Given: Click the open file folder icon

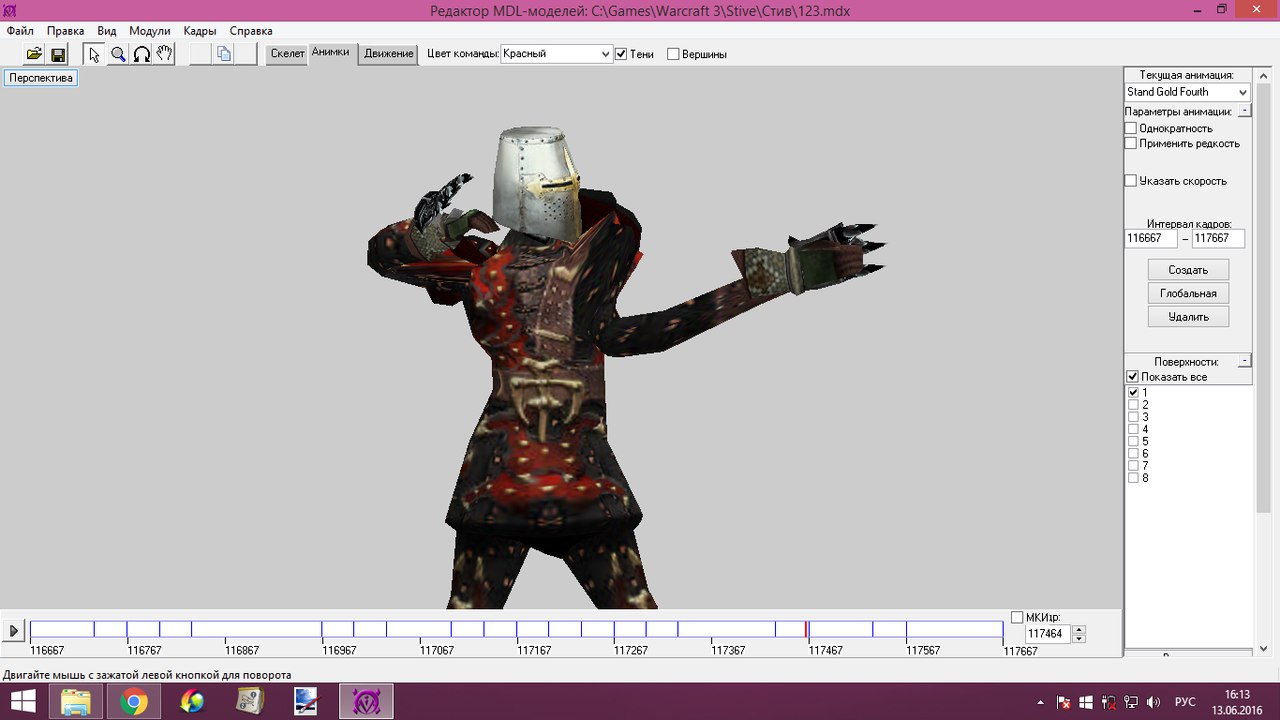Looking at the screenshot, I should pos(34,54).
